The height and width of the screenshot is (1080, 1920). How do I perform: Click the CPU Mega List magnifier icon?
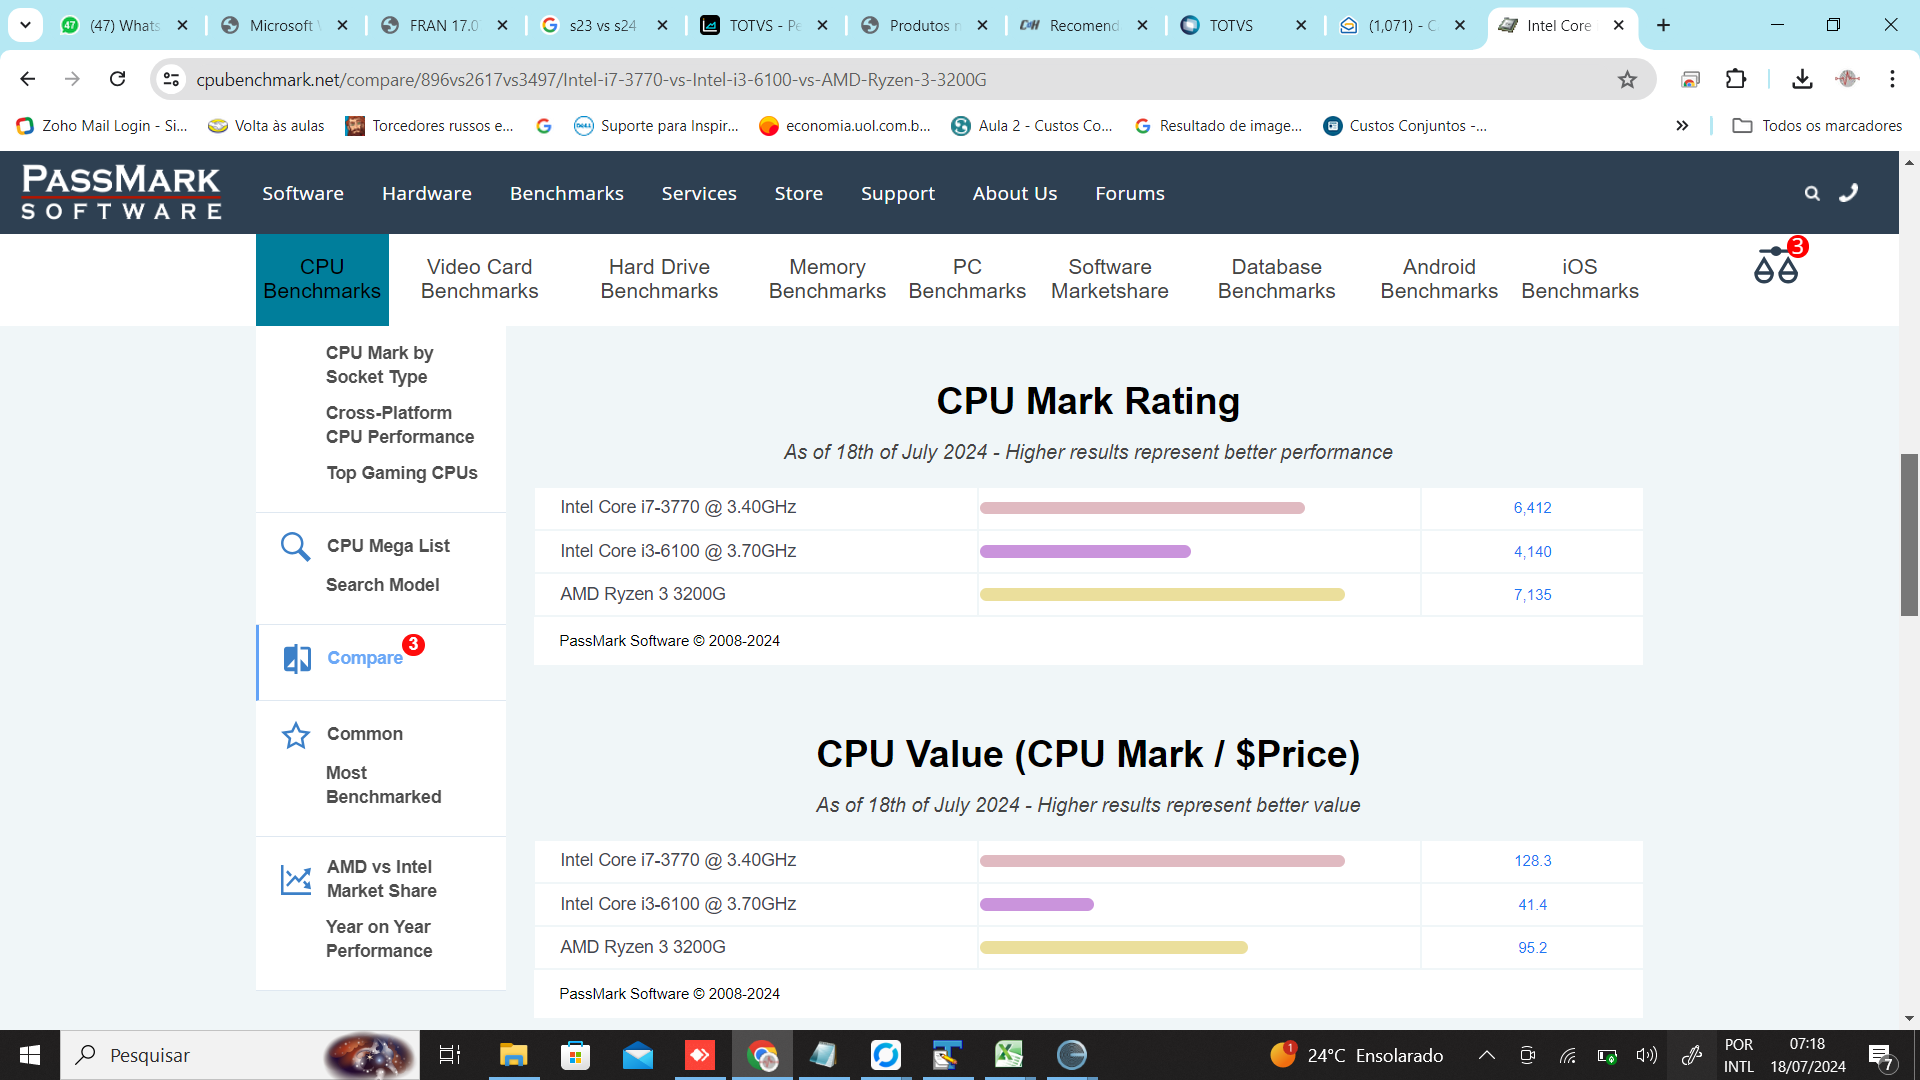(295, 546)
